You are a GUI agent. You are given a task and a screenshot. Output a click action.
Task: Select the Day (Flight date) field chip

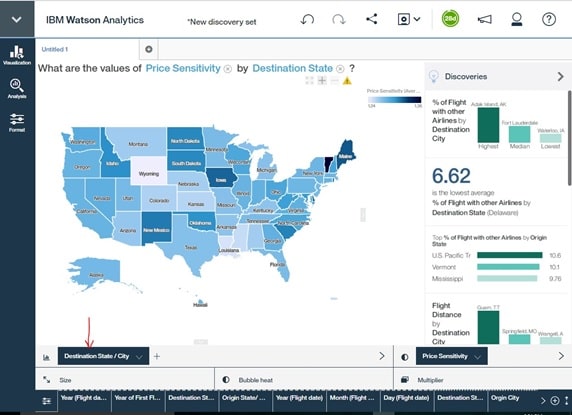point(406,400)
